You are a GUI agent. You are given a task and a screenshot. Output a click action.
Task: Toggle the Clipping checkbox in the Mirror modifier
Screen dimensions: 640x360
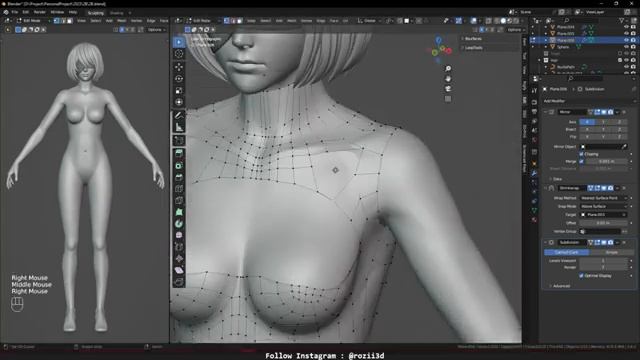point(581,154)
